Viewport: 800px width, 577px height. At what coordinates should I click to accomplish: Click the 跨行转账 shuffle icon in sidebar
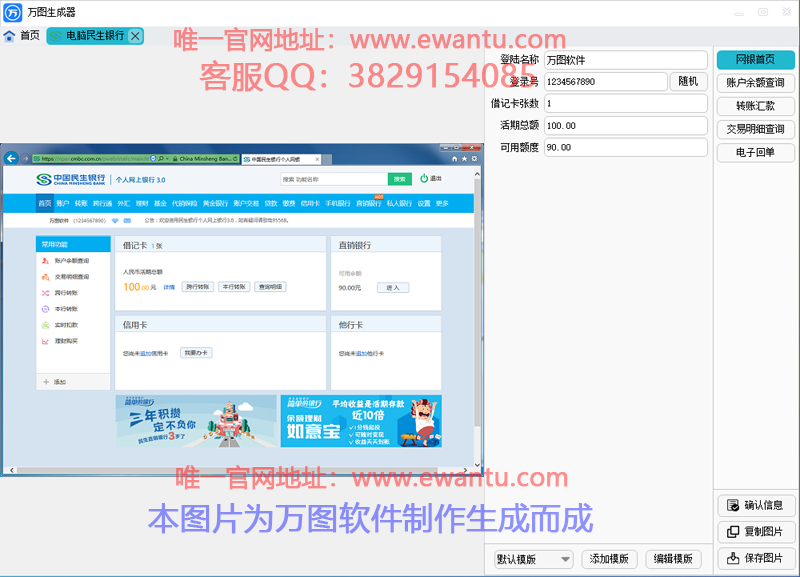pyautogui.click(x=45, y=293)
